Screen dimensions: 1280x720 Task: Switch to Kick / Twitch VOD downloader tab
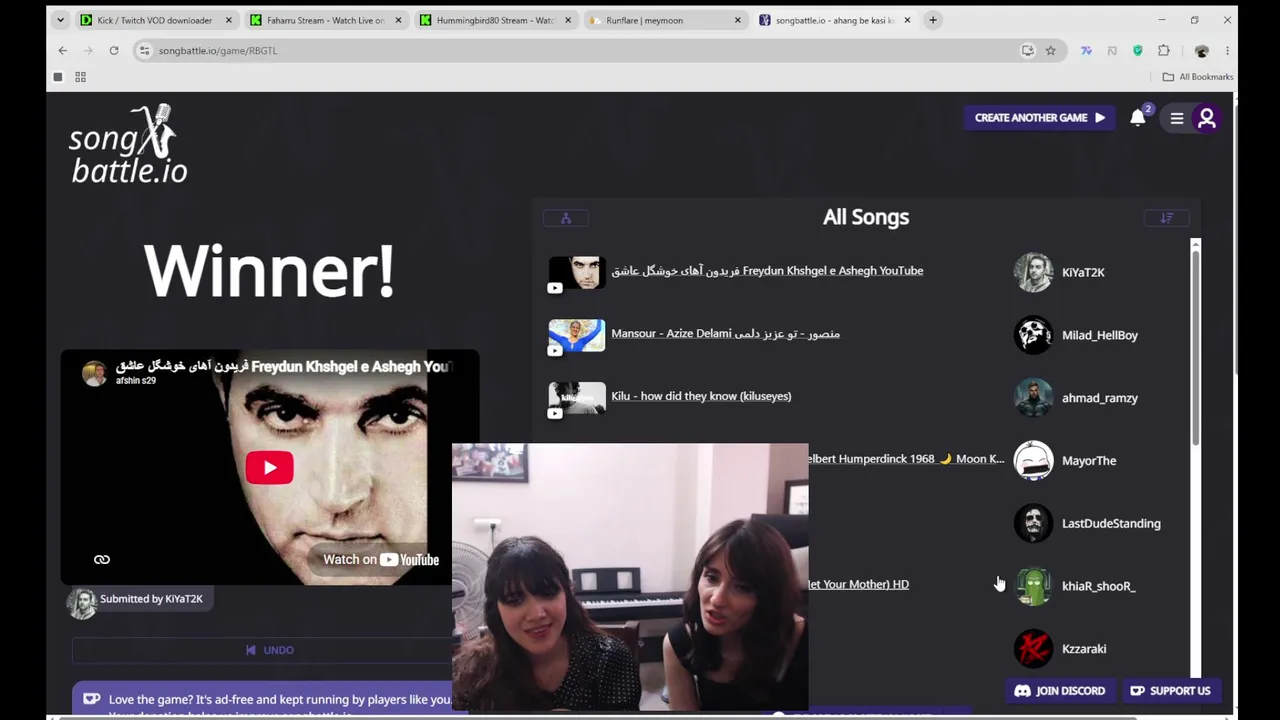click(x=155, y=20)
